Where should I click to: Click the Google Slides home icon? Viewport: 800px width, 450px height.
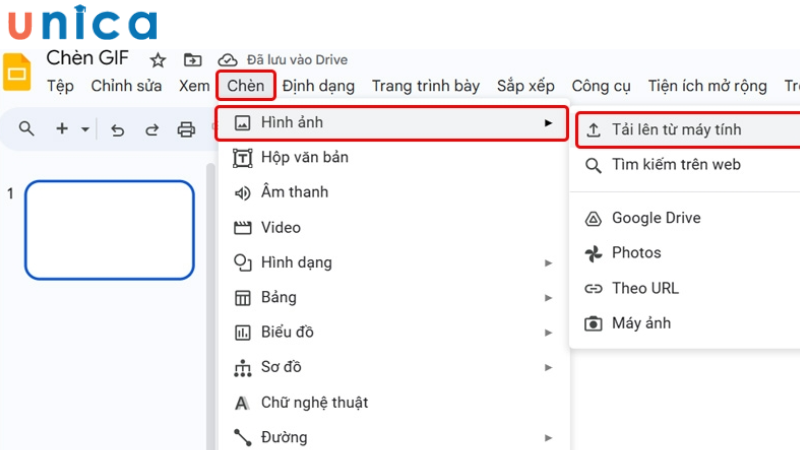pos(17,71)
